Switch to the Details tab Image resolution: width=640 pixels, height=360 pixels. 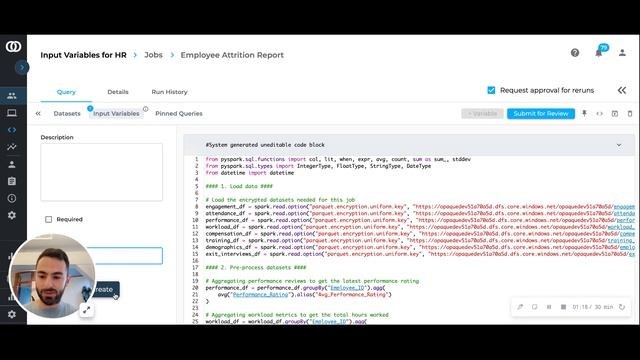click(x=118, y=92)
